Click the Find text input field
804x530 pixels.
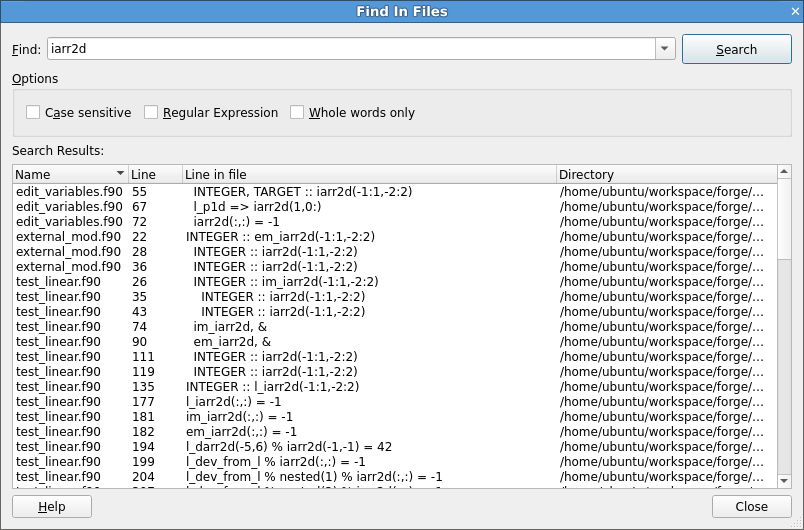tap(350, 49)
